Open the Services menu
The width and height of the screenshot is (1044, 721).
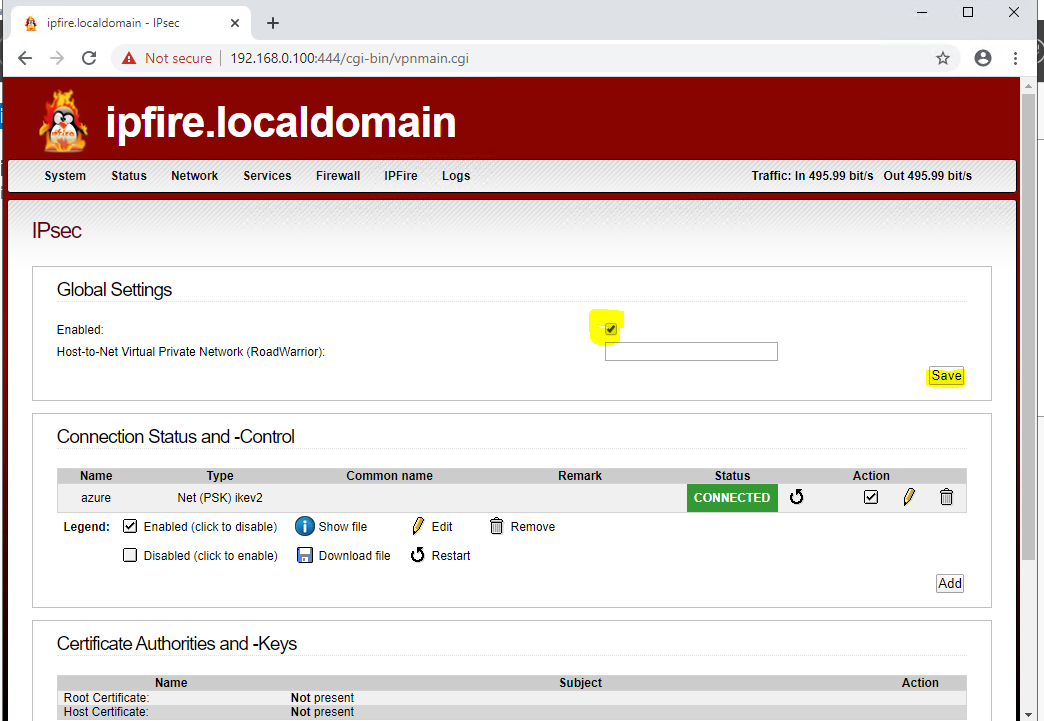[x=266, y=176]
